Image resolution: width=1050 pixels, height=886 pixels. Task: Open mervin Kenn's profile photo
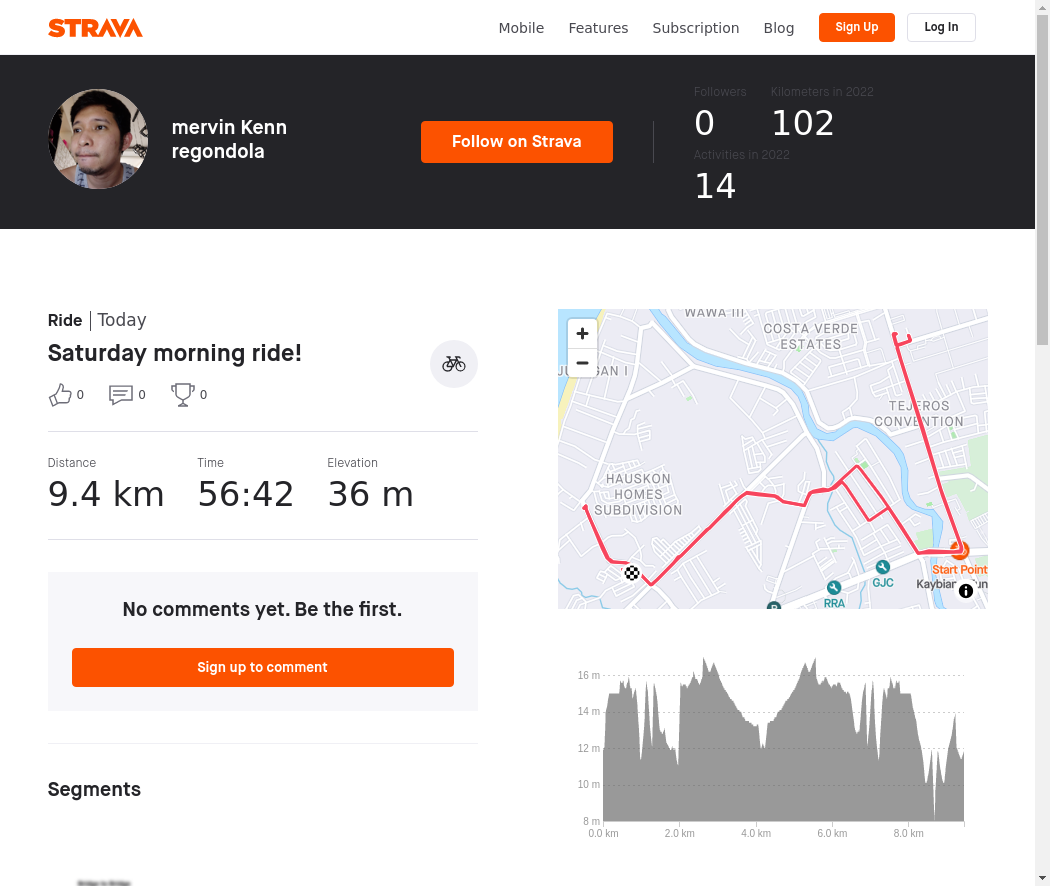tap(98, 139)
